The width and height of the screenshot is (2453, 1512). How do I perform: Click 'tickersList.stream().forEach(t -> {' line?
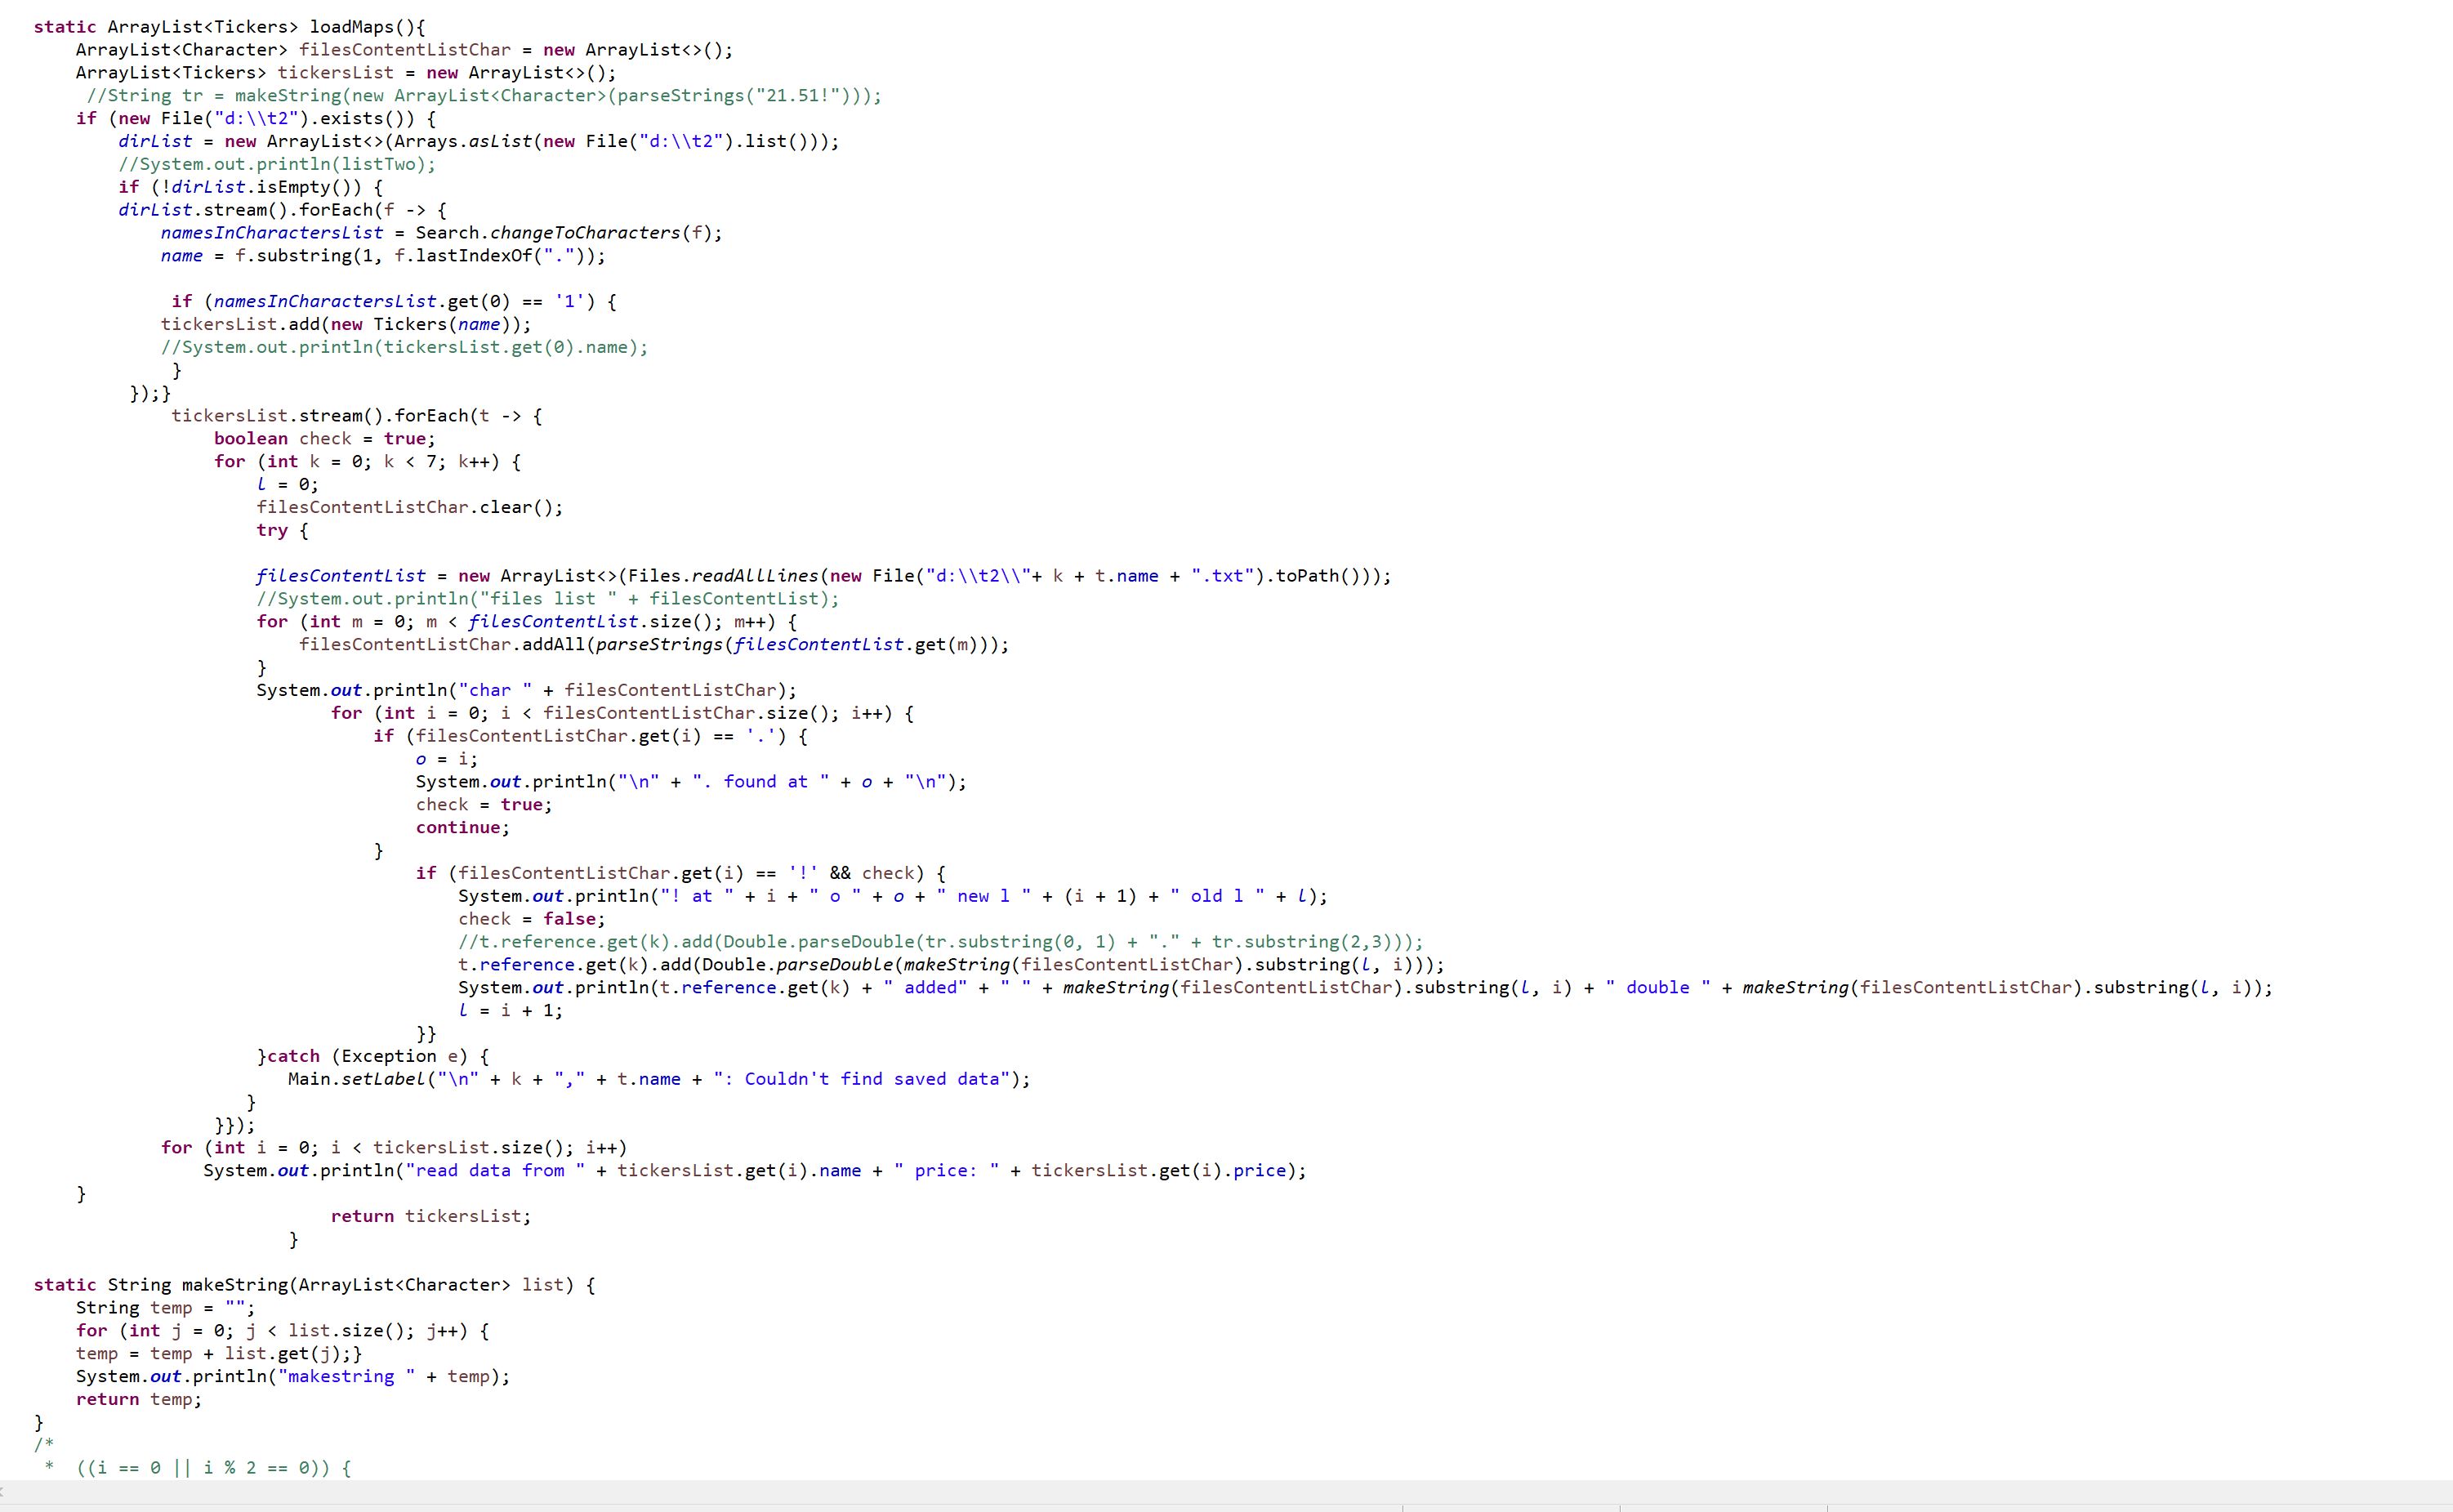point(357,416)
